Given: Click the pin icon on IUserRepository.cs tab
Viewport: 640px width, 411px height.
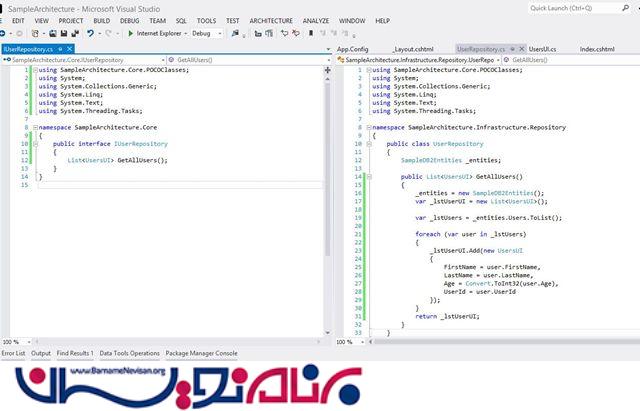Looking at the screenshot, I should pos(61,48).
